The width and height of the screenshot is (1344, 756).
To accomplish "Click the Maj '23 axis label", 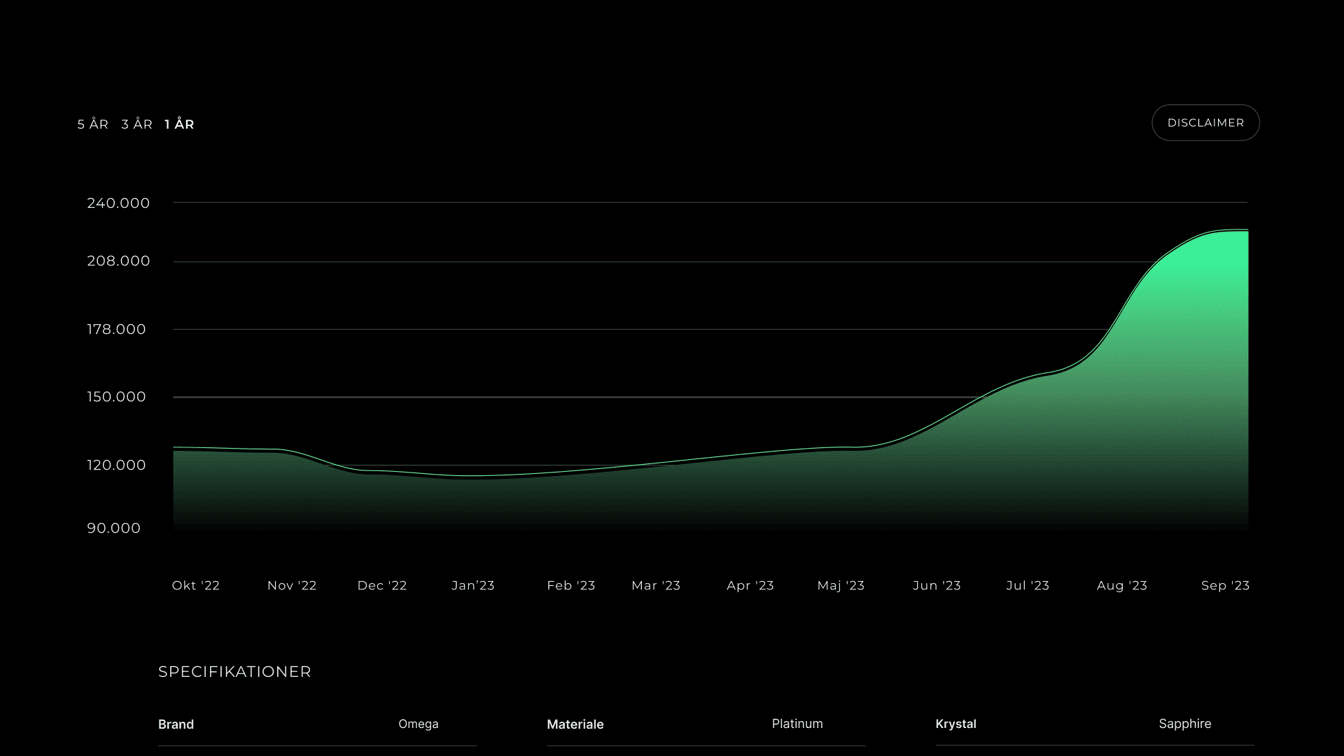I will point(841,586).
